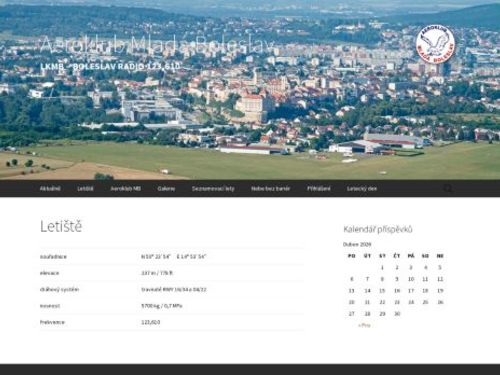Select the frequency value in frekvence row

tap(150, 322)
